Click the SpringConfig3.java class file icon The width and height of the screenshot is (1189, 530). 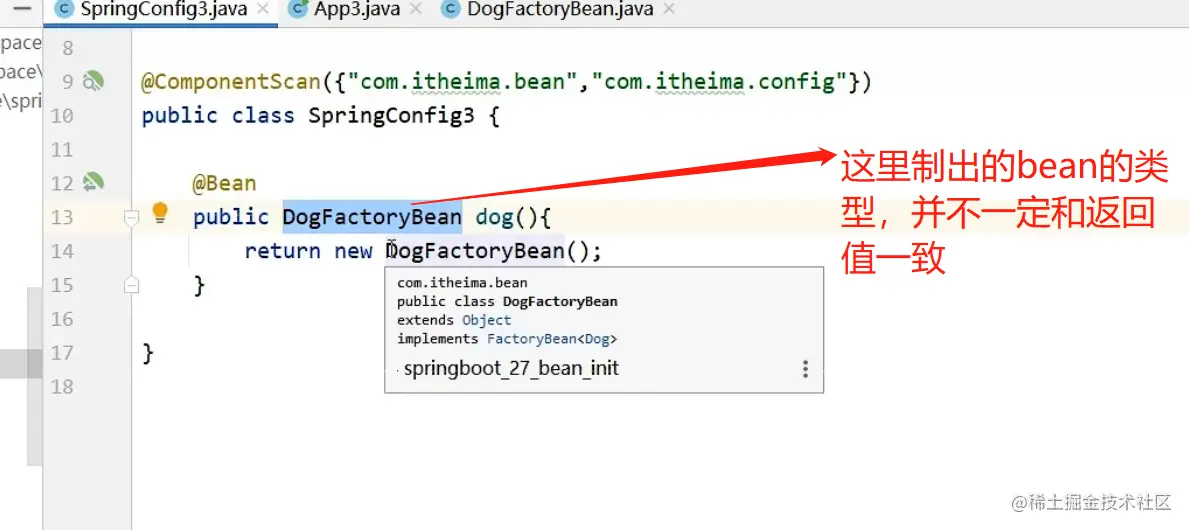tap(65, 10)
